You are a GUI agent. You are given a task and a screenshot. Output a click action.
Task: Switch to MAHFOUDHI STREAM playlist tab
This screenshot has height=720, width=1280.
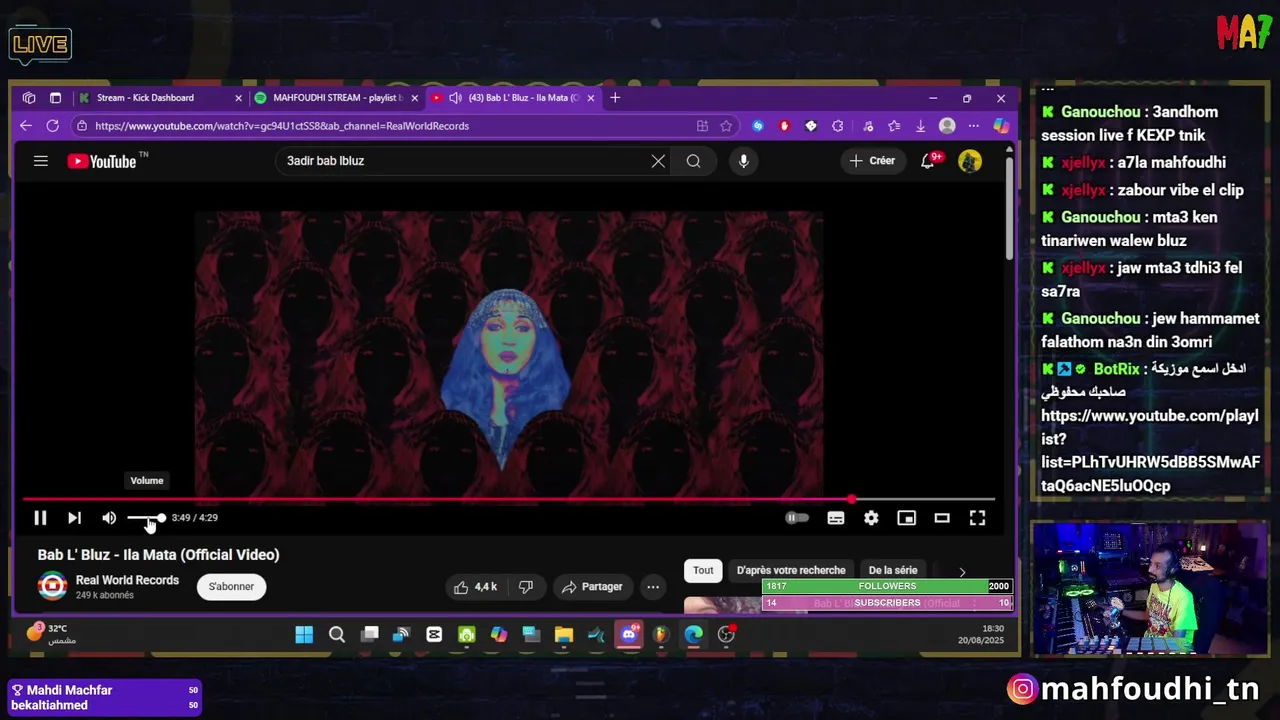click(x=336, y=98)
